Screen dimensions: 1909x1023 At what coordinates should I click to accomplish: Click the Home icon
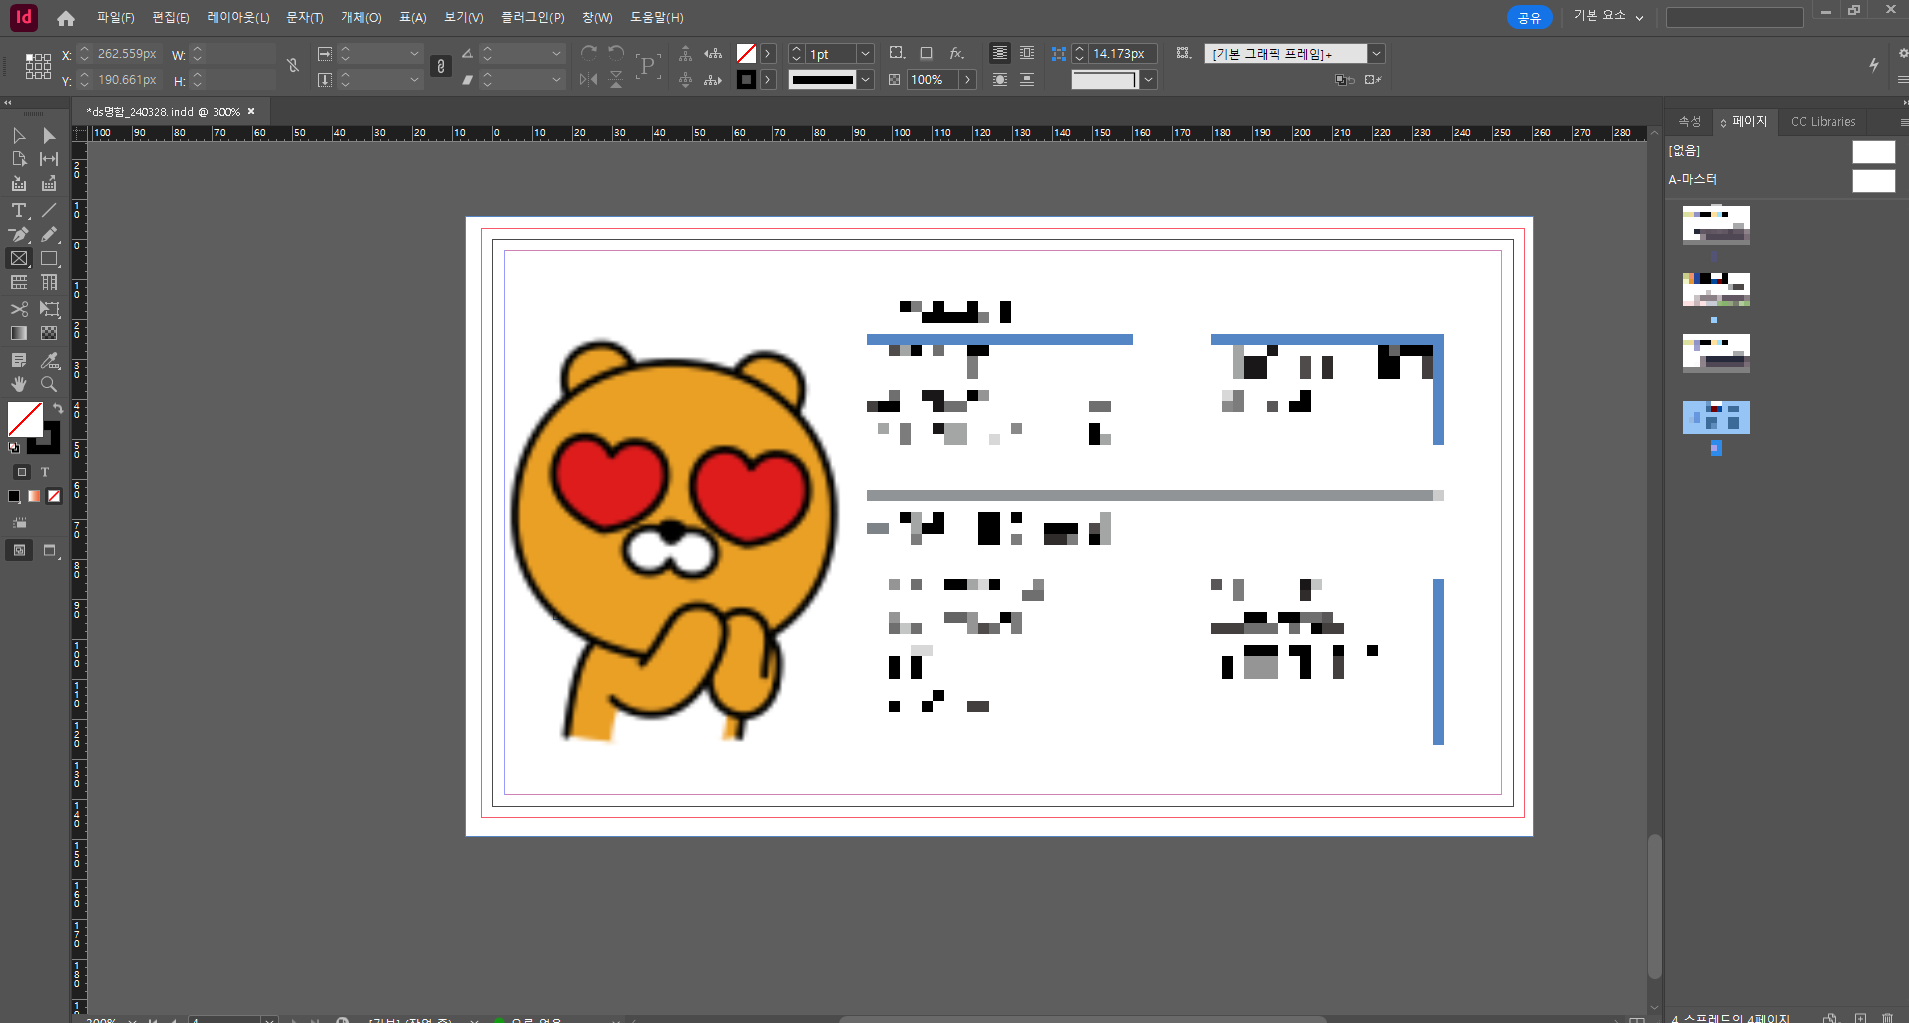[66, 18]
